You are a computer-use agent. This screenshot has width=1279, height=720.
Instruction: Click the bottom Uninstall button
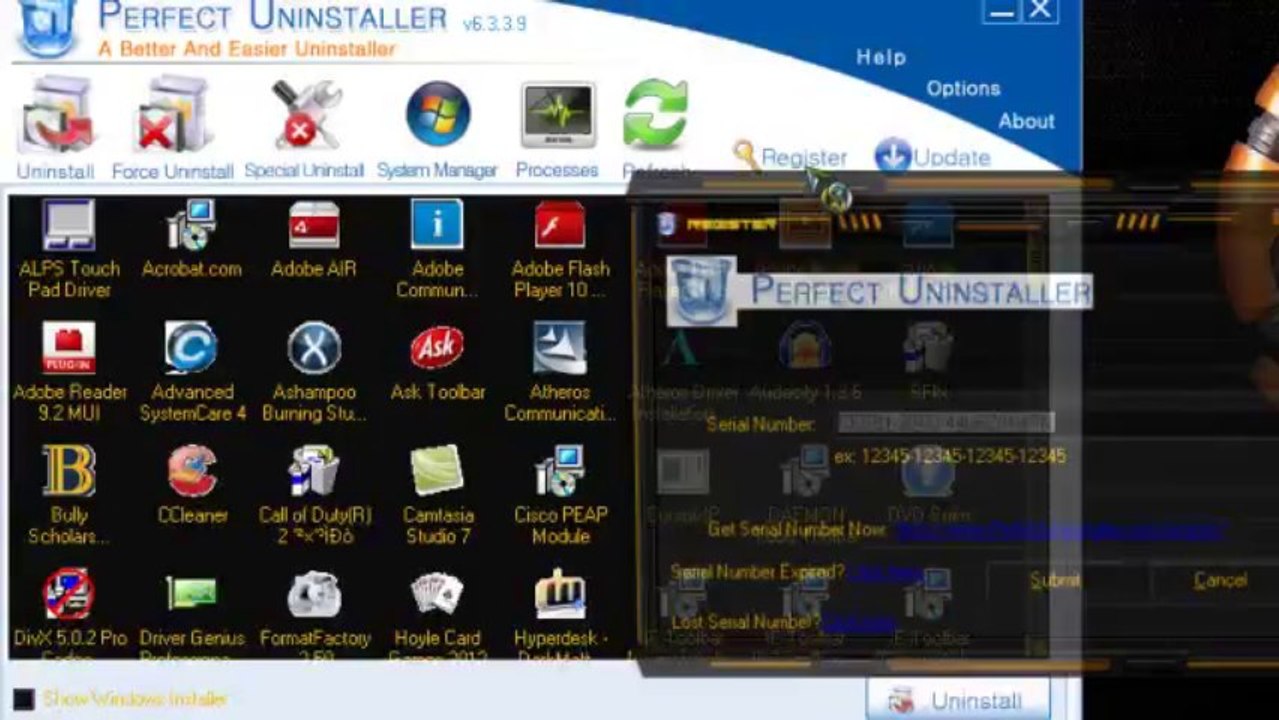point(958,699)
